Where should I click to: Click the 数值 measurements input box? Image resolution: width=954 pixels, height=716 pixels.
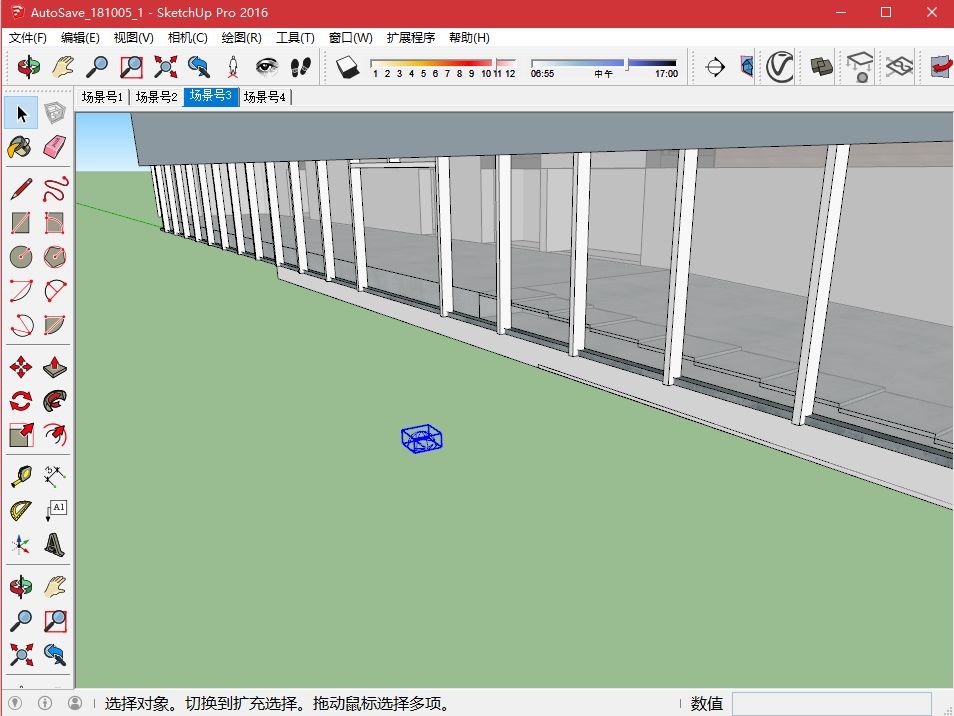coord(831,704)
